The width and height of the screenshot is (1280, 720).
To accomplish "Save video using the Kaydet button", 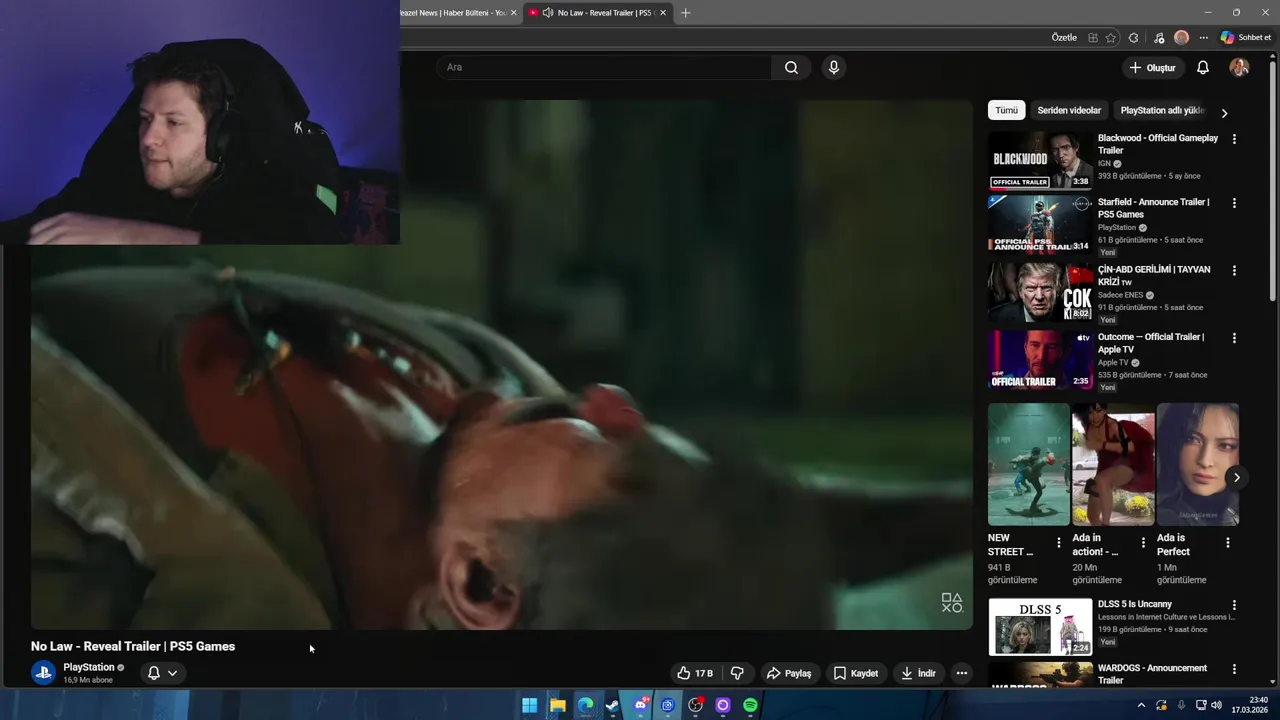I will click(x=856, y=673).
